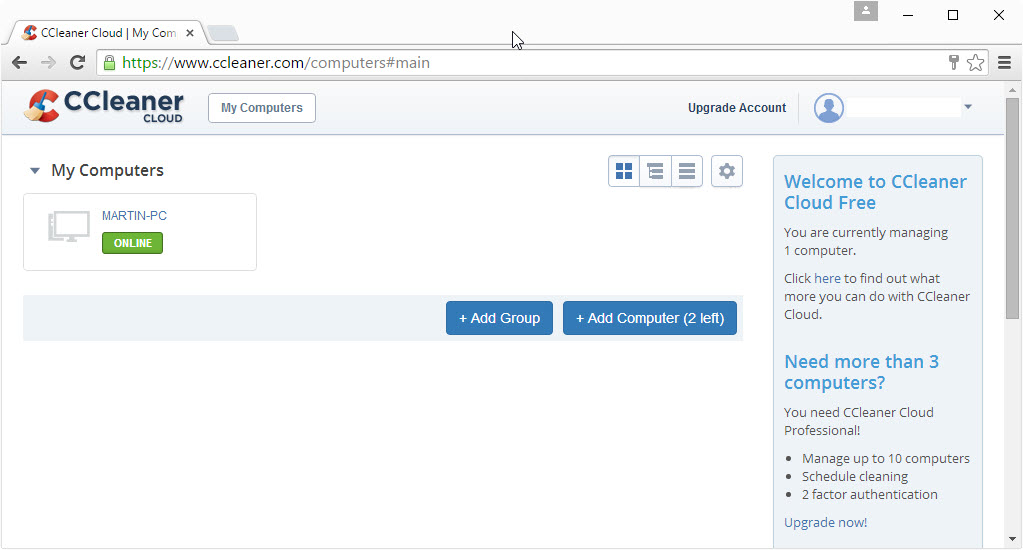
Task: Click 'Manage up to 10 computers' text
Action: [886, 459]
